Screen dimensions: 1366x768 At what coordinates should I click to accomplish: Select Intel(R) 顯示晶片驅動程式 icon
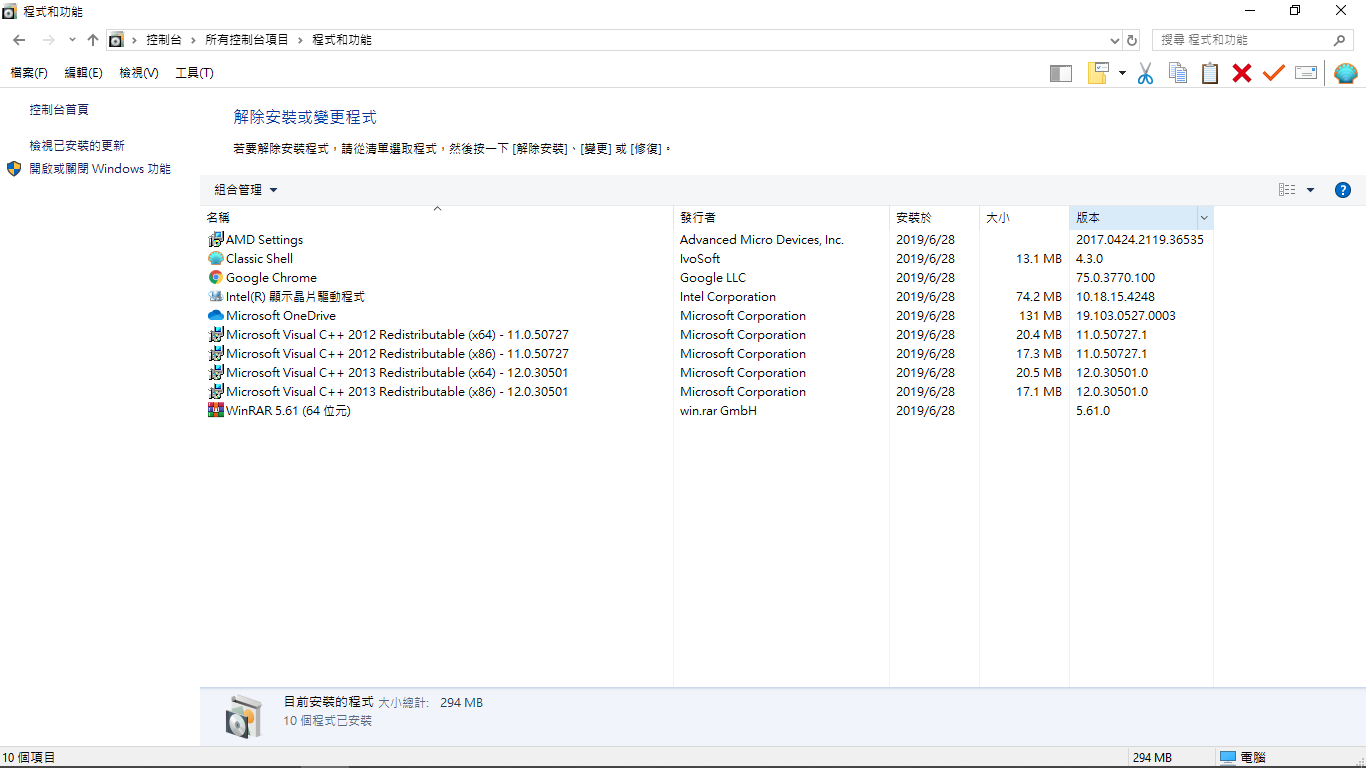click(216, 297)
